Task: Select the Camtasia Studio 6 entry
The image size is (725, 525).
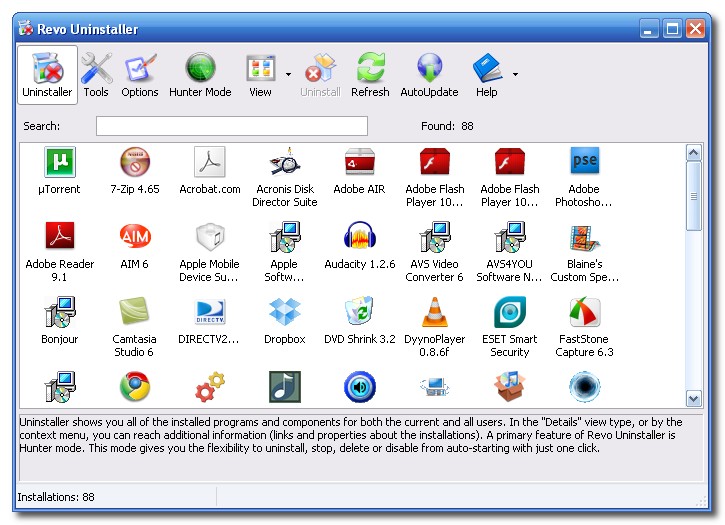Action: 134,313
